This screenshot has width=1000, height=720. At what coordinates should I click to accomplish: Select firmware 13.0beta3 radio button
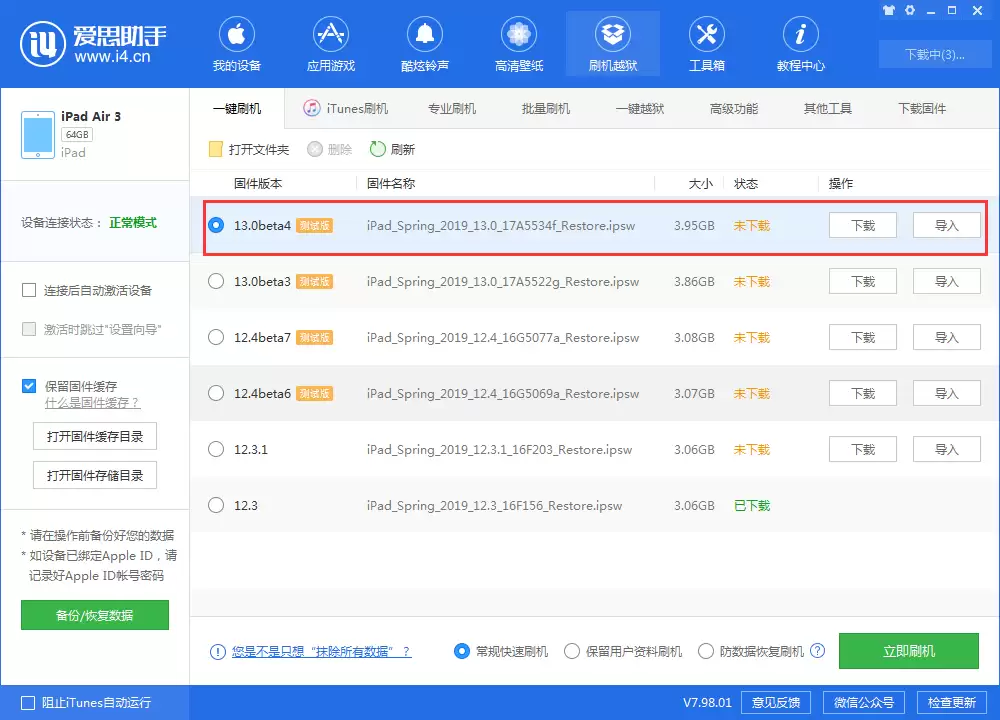tap(216, 281)
